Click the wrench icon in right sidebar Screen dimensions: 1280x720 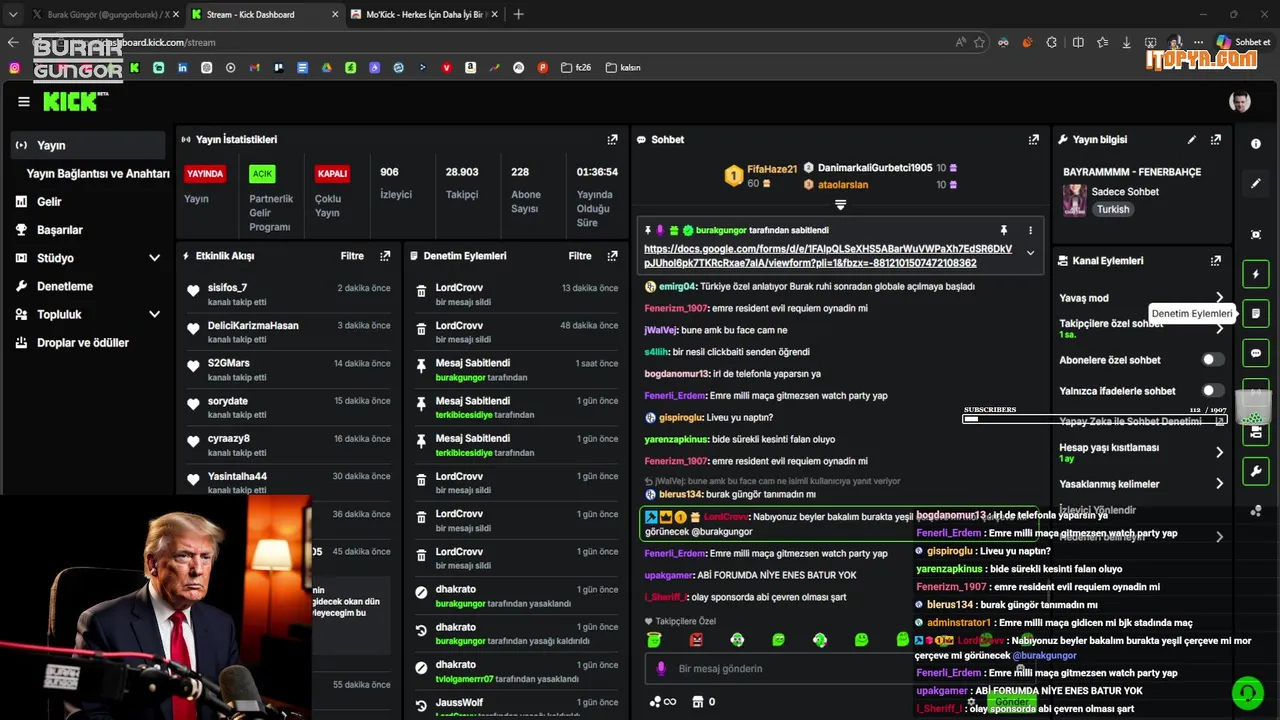1256,471
